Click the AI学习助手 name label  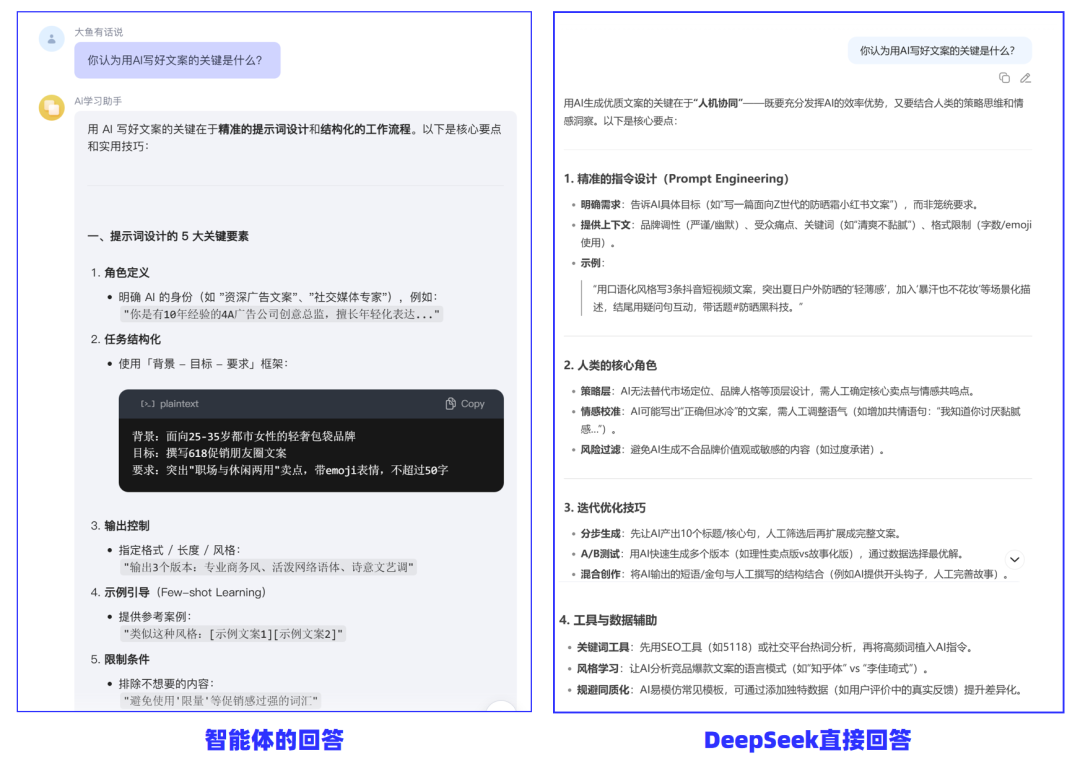(98, 101)
